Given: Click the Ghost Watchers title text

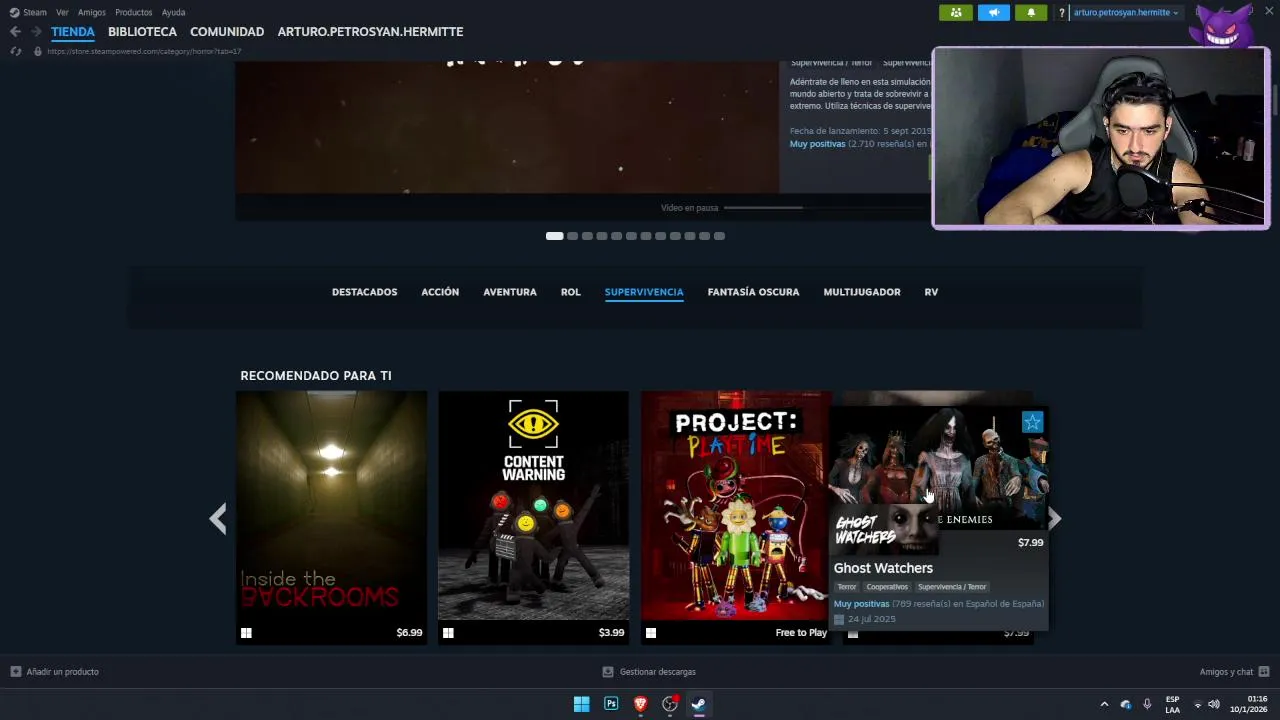Looking at the screenshot, I should pos(883,568).
